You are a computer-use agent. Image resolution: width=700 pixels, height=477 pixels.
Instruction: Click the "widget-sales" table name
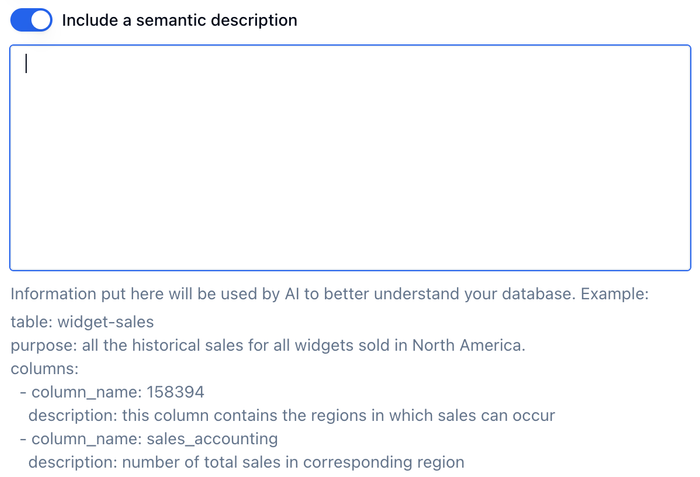tap(106, 321)
